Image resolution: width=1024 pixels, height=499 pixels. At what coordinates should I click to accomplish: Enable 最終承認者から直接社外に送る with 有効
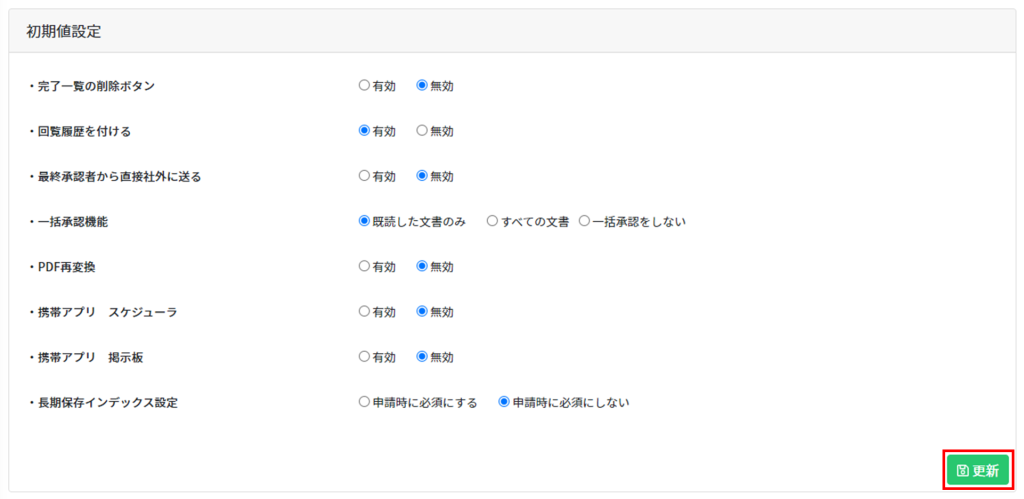[364, 176]
